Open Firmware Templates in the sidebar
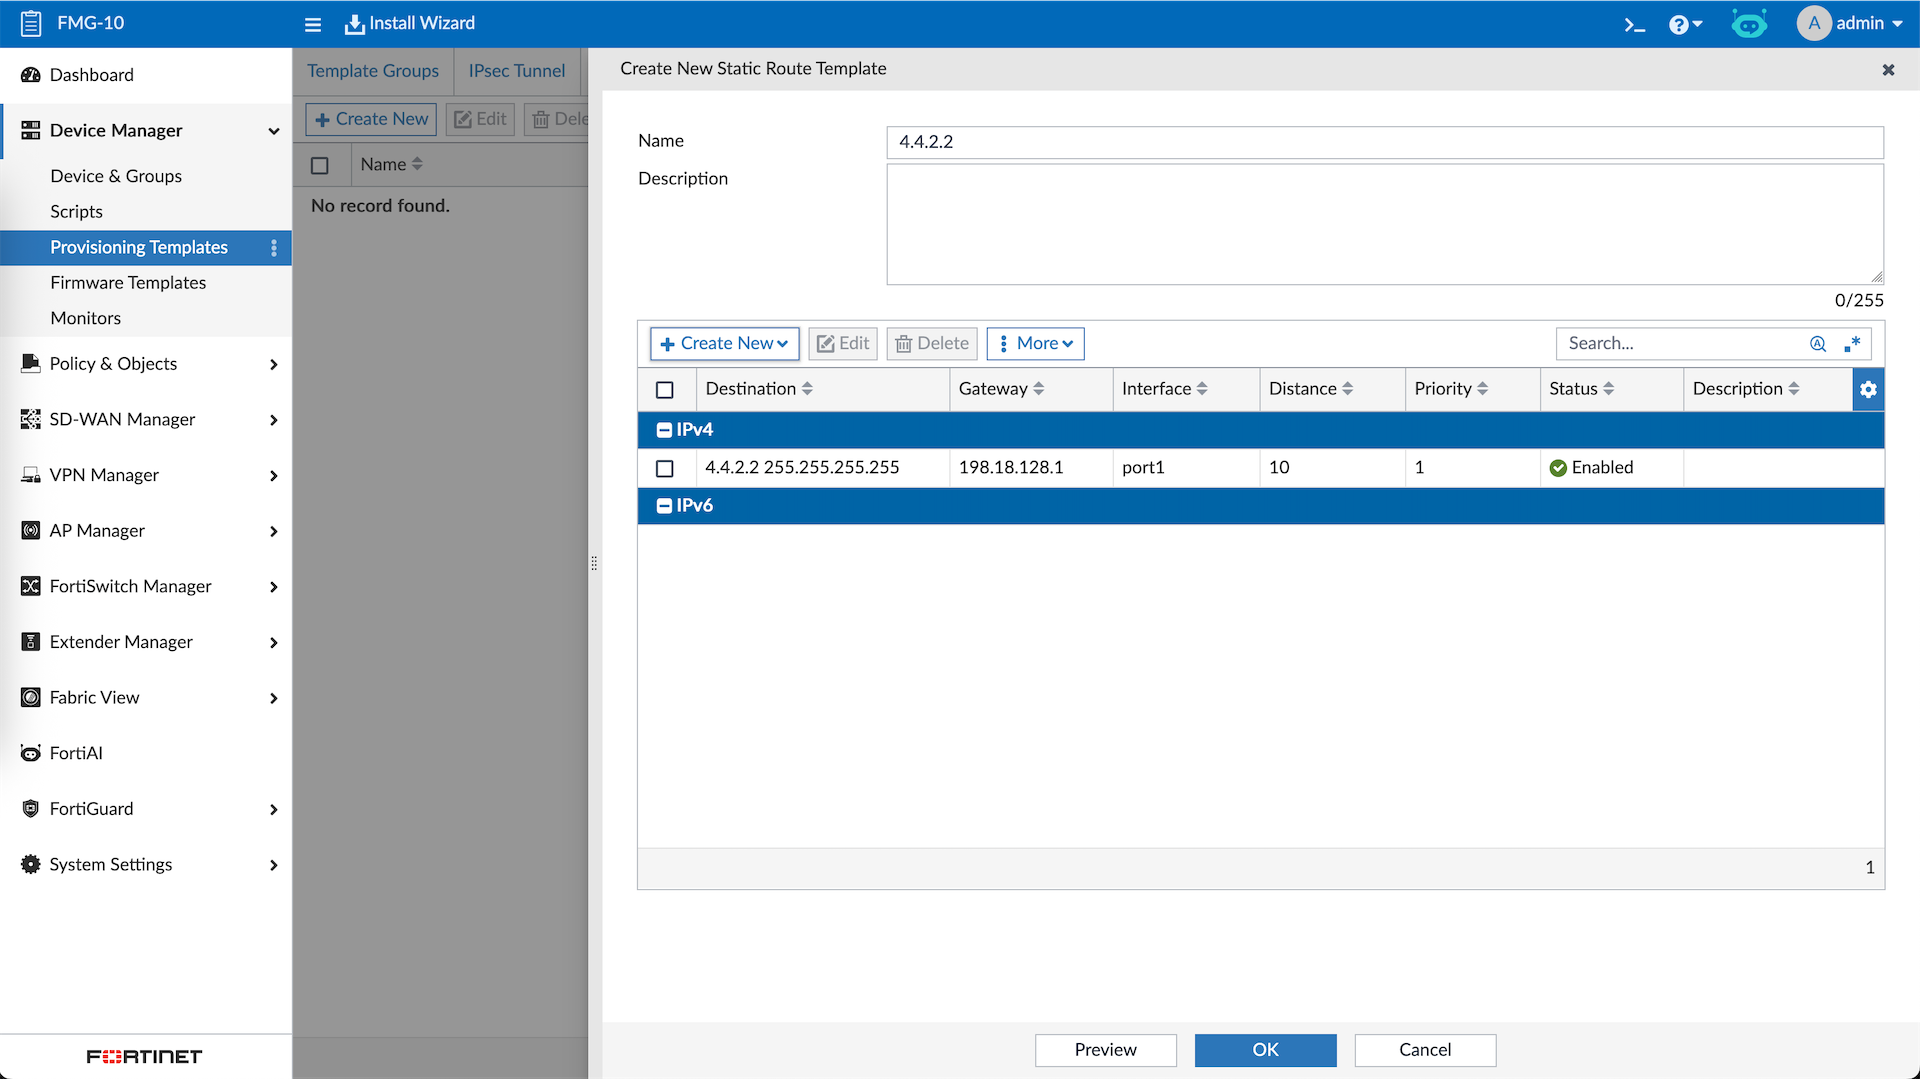This screenshot has width=1920, height=1079. click(x=128, y=283)
